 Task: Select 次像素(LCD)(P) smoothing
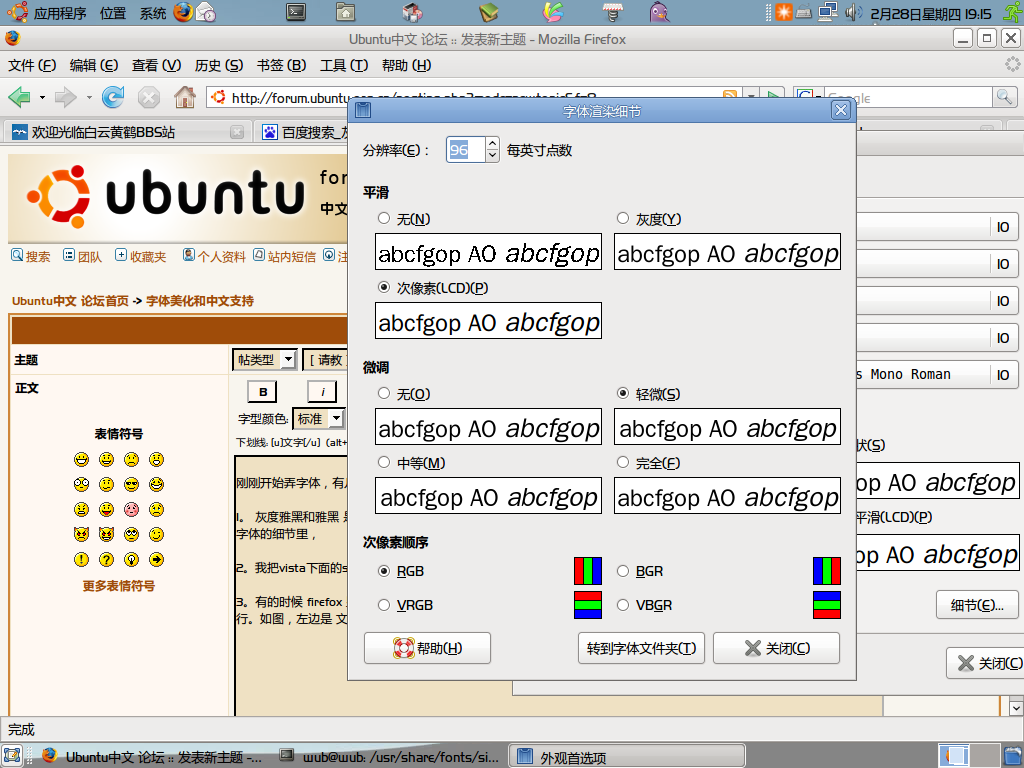tap(384, 287)
